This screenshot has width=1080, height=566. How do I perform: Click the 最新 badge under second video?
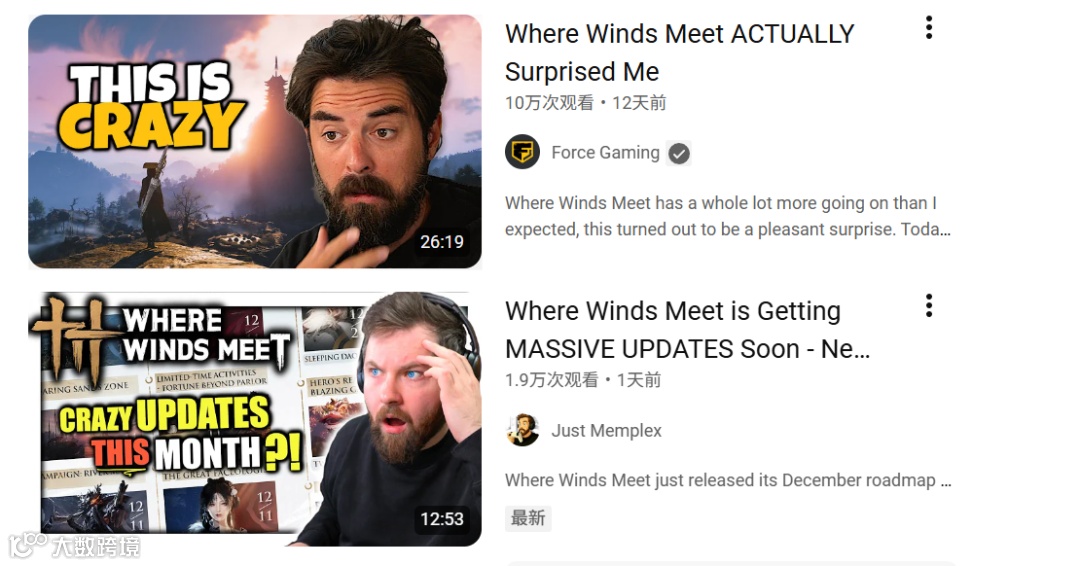[528, 518]
